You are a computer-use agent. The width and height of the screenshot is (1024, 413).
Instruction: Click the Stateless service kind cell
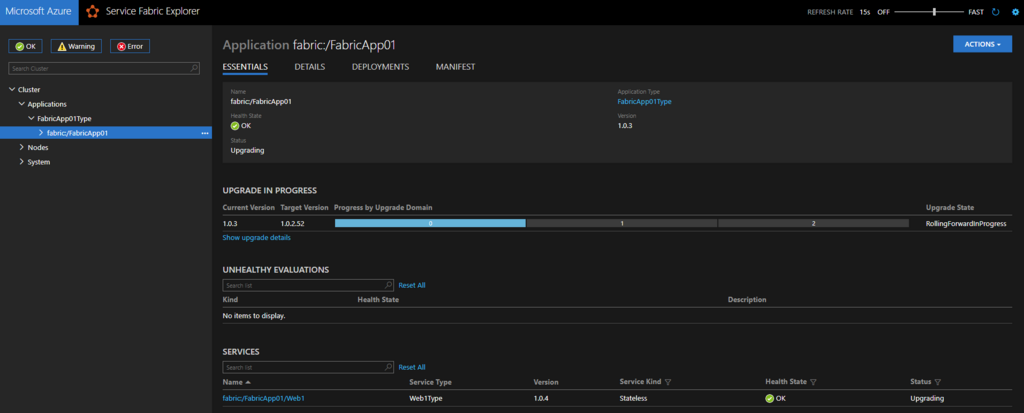[633, 399]
